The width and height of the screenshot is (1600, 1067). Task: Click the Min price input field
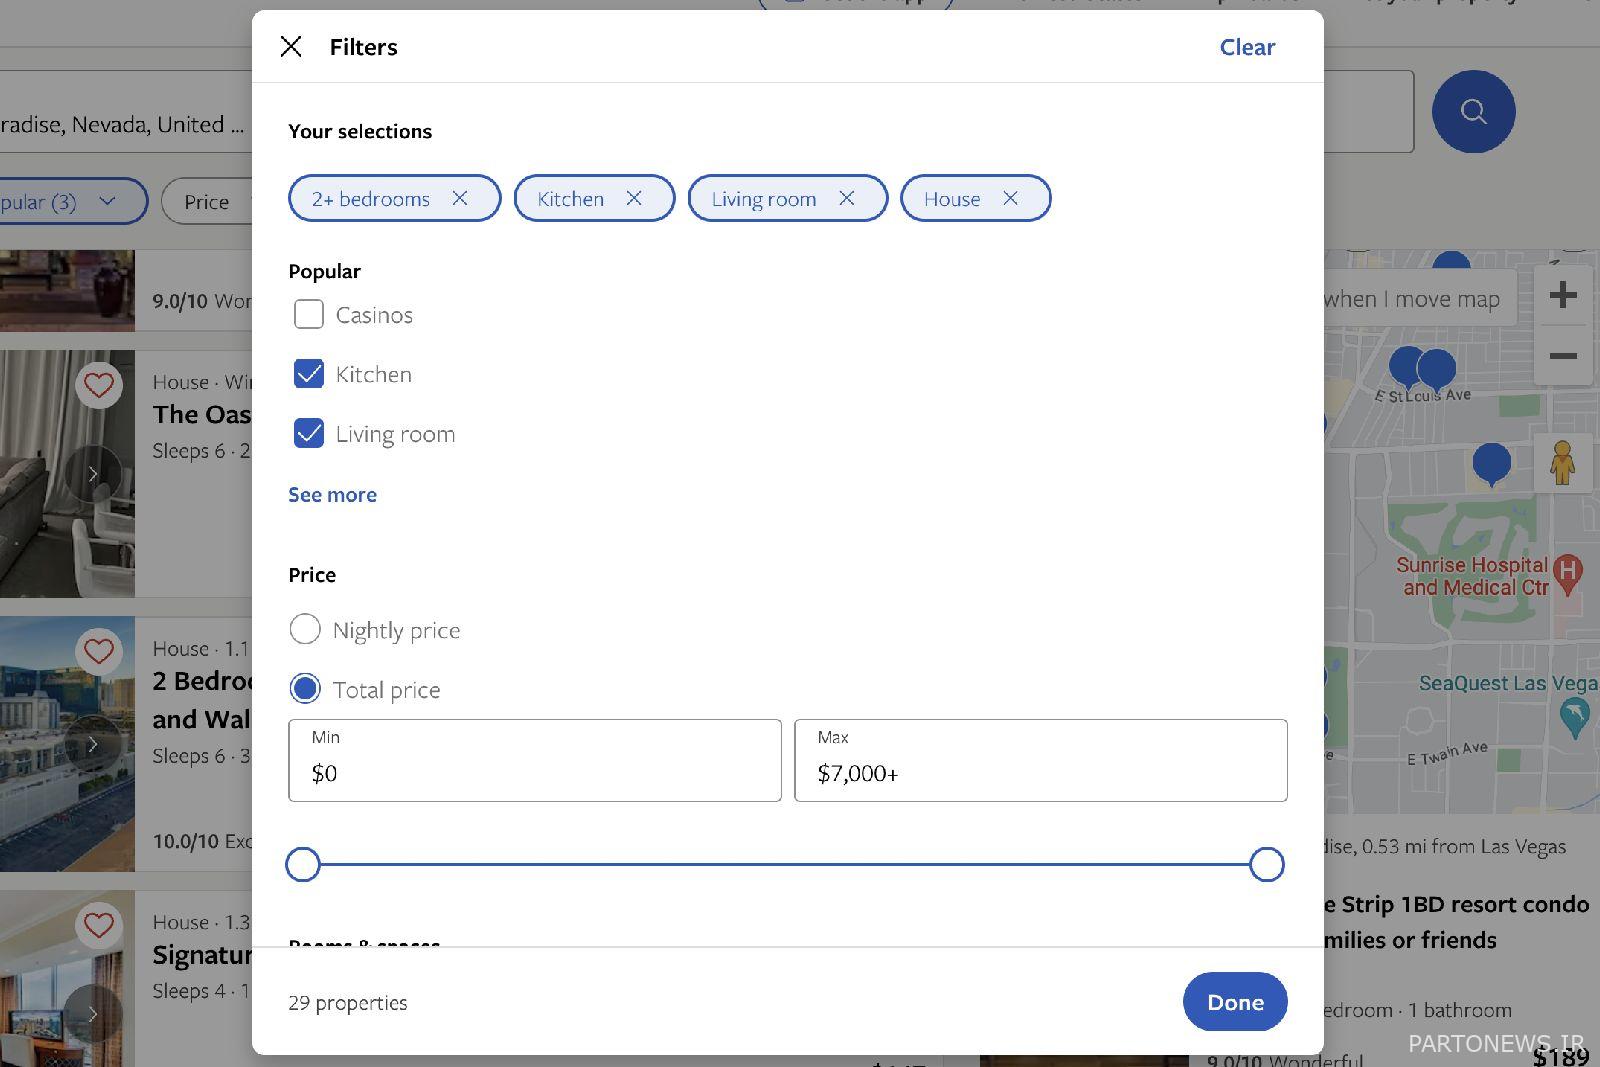click(535, 760)
